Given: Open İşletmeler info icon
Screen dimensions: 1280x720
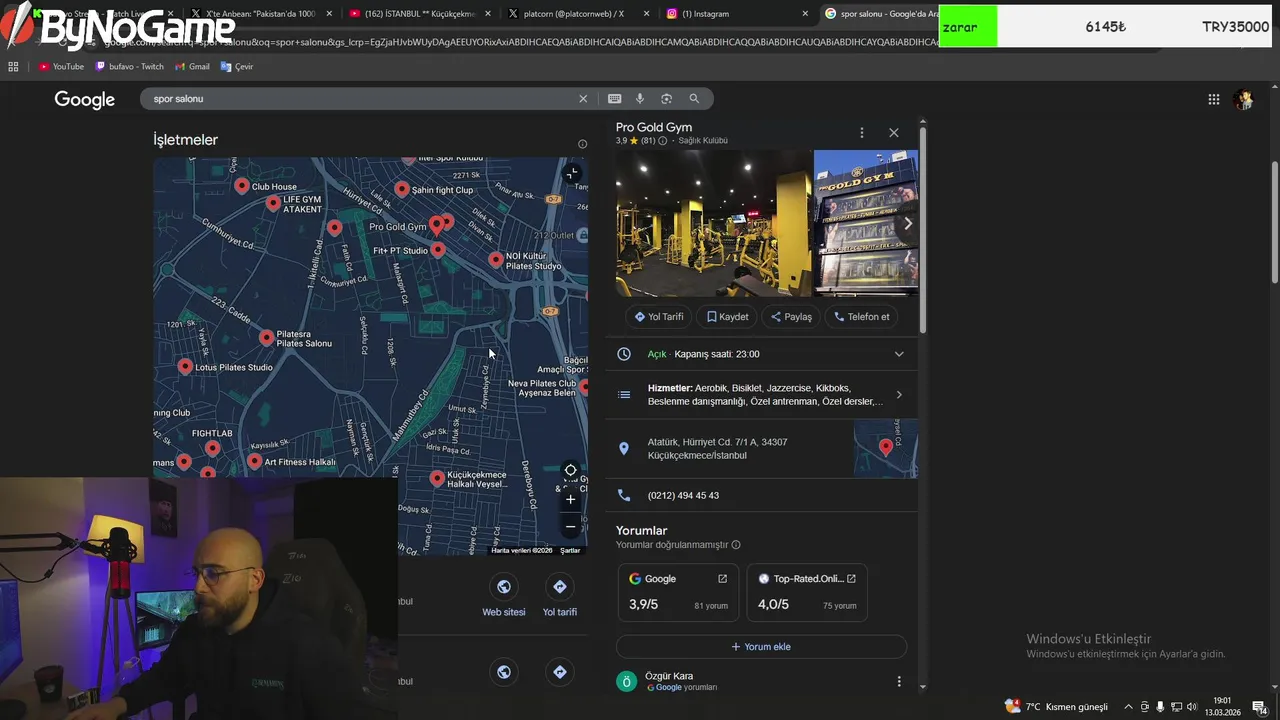Looking at the screenshot, I should coord(582,144).
